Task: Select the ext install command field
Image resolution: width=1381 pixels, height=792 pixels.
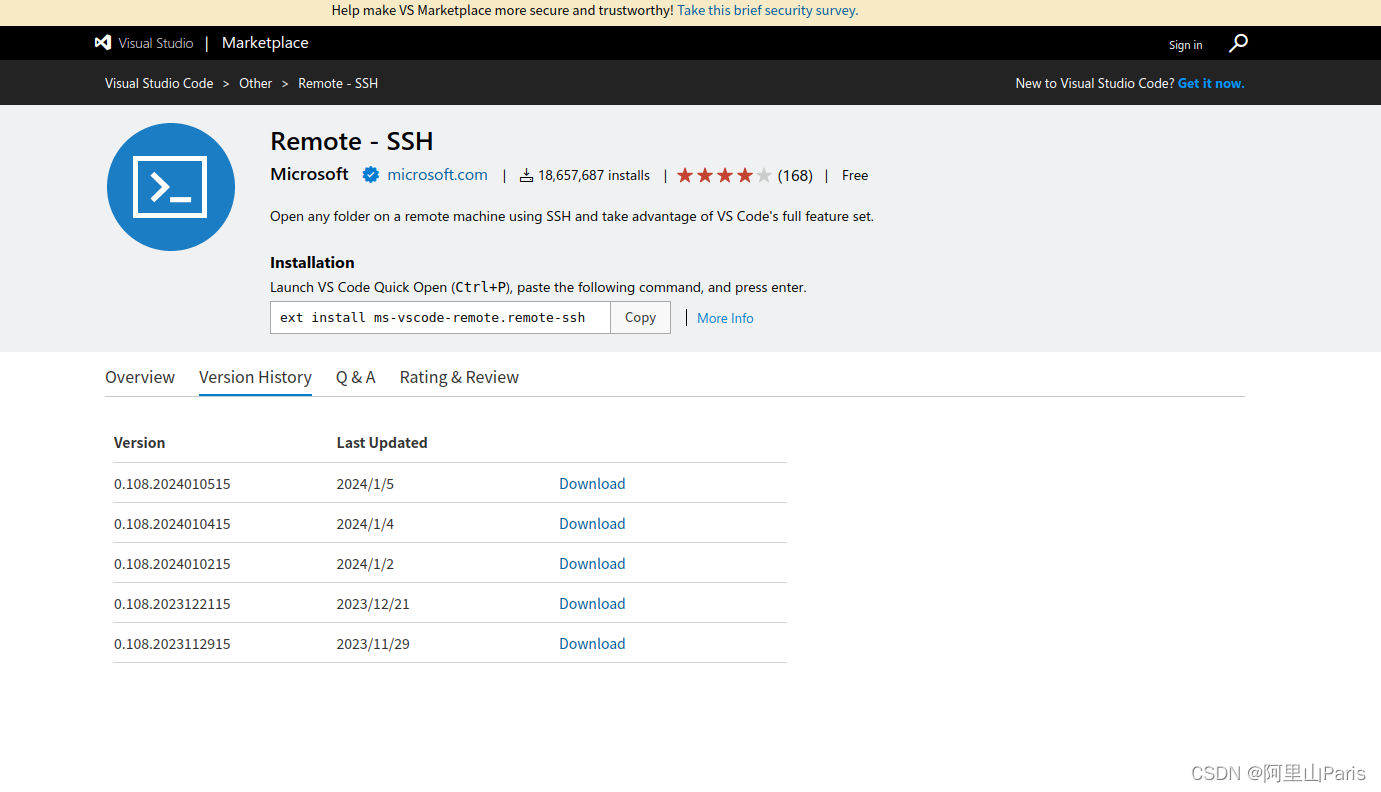Action: coord(440,317)
